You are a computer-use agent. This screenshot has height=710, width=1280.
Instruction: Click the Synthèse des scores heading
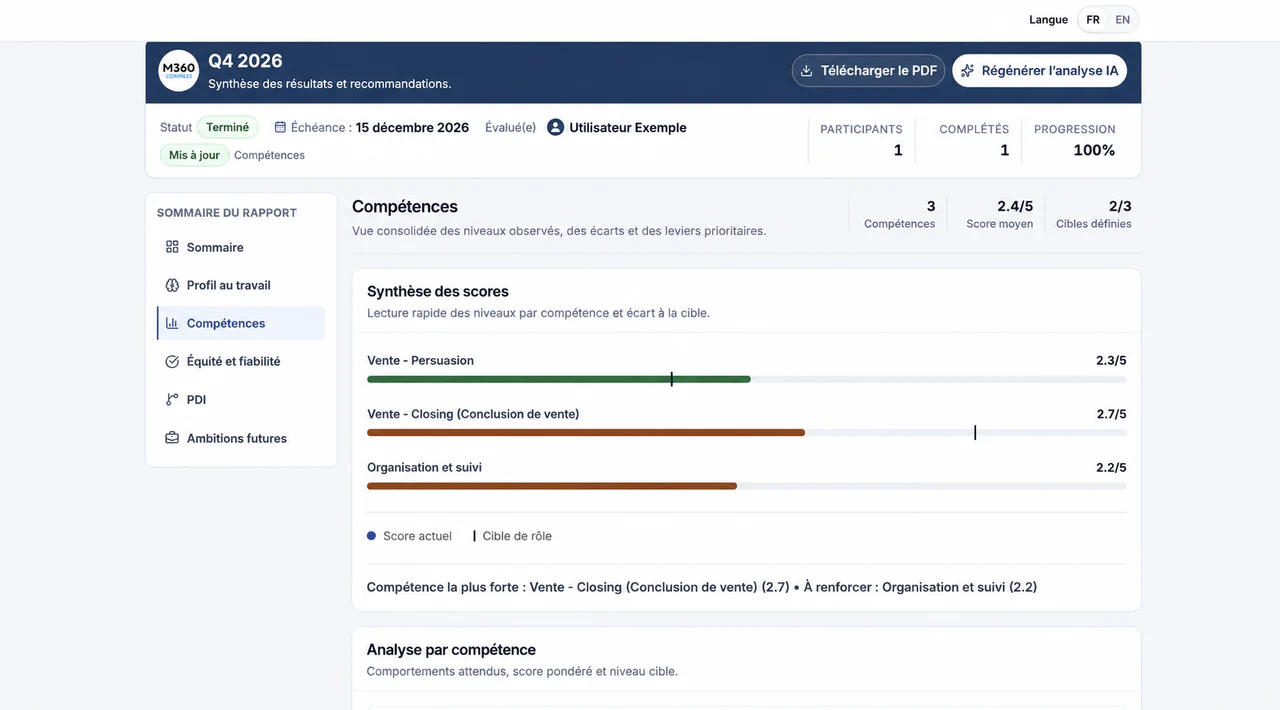(438, 291)
